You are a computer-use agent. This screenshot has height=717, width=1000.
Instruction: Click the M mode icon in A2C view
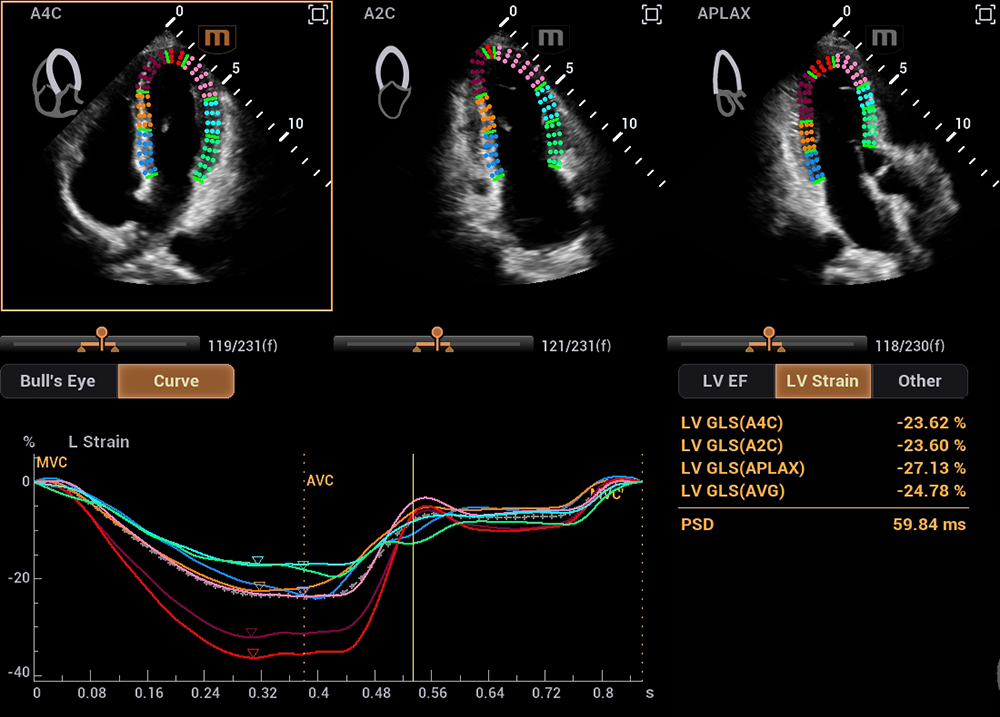[551, 39]
